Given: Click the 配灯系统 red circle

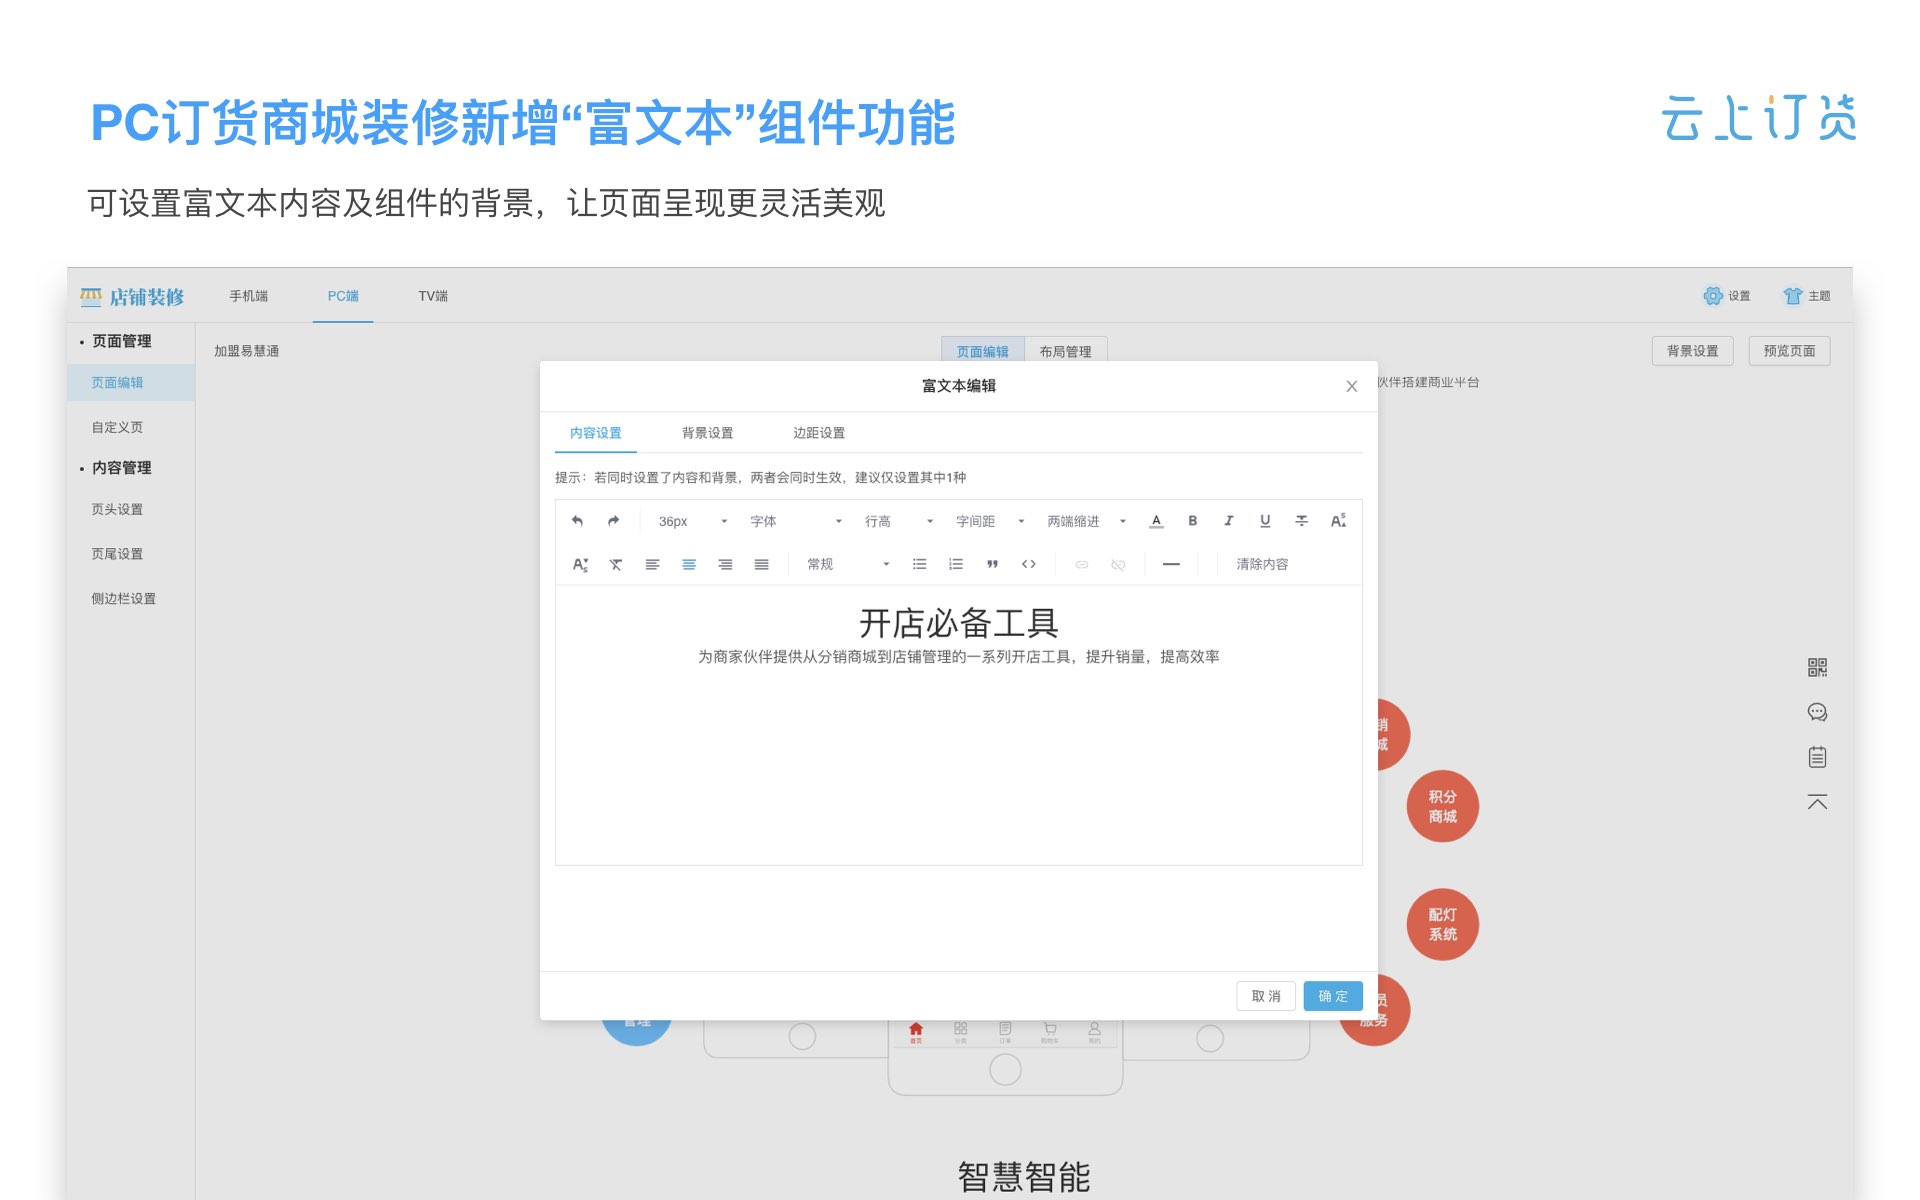Looking at the screenshot, I should click(1442, 924).
